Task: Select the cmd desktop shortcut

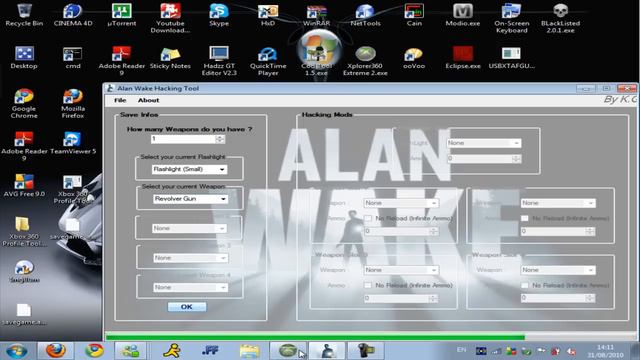Action: (x=73, y=57)
